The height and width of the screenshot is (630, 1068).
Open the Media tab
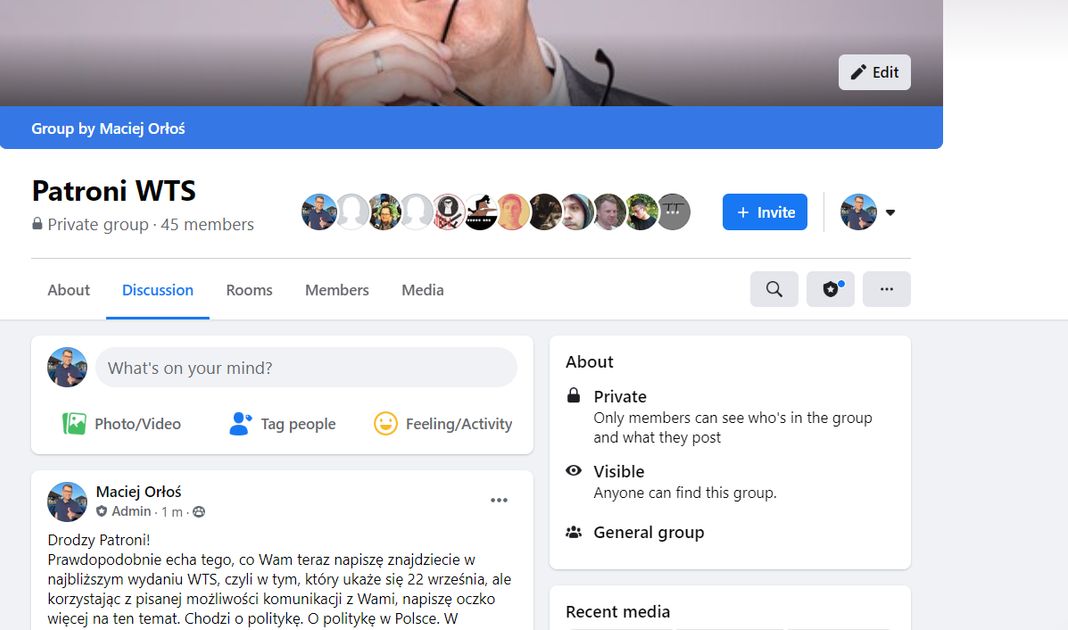tap(422, 290)
